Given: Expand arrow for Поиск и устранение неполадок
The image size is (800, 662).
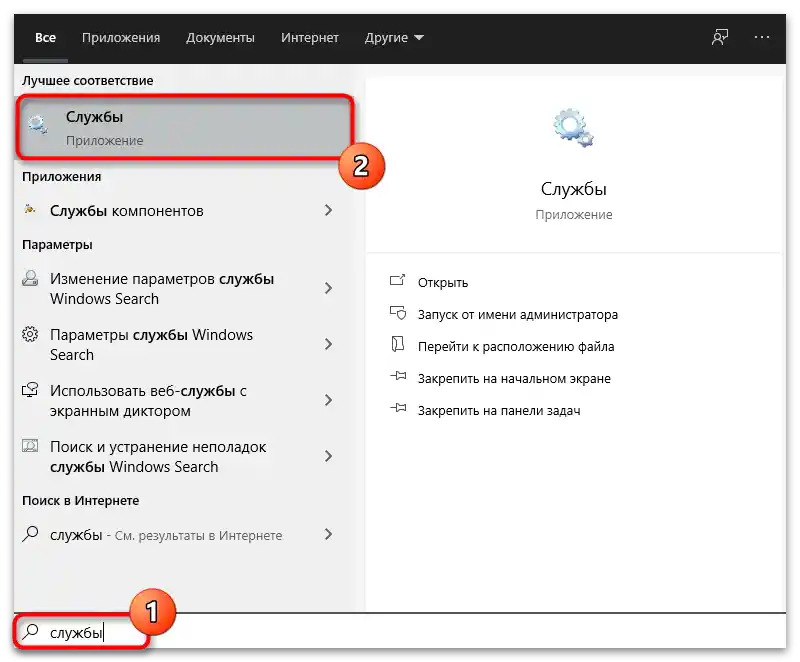Looking at the screenshot, I should [x=329, y=456].
